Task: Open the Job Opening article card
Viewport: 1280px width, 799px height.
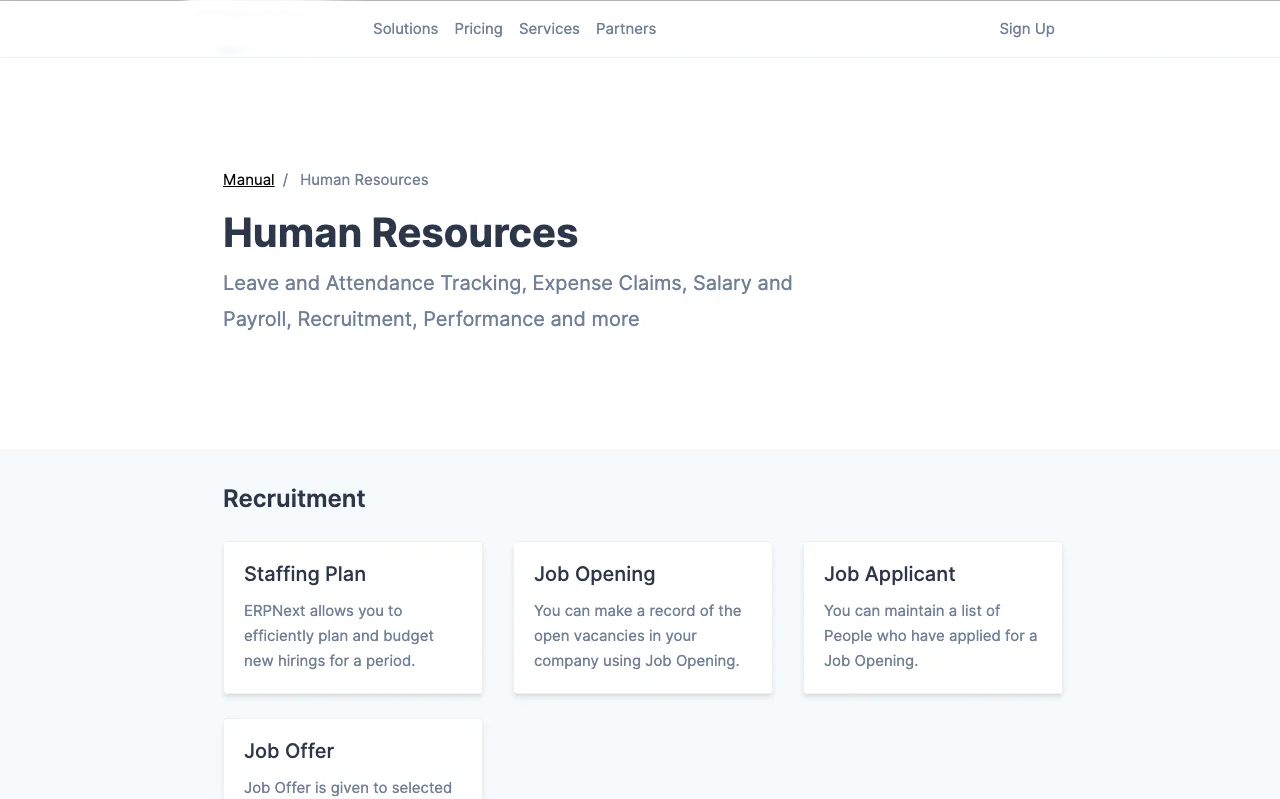Action: 642,617
